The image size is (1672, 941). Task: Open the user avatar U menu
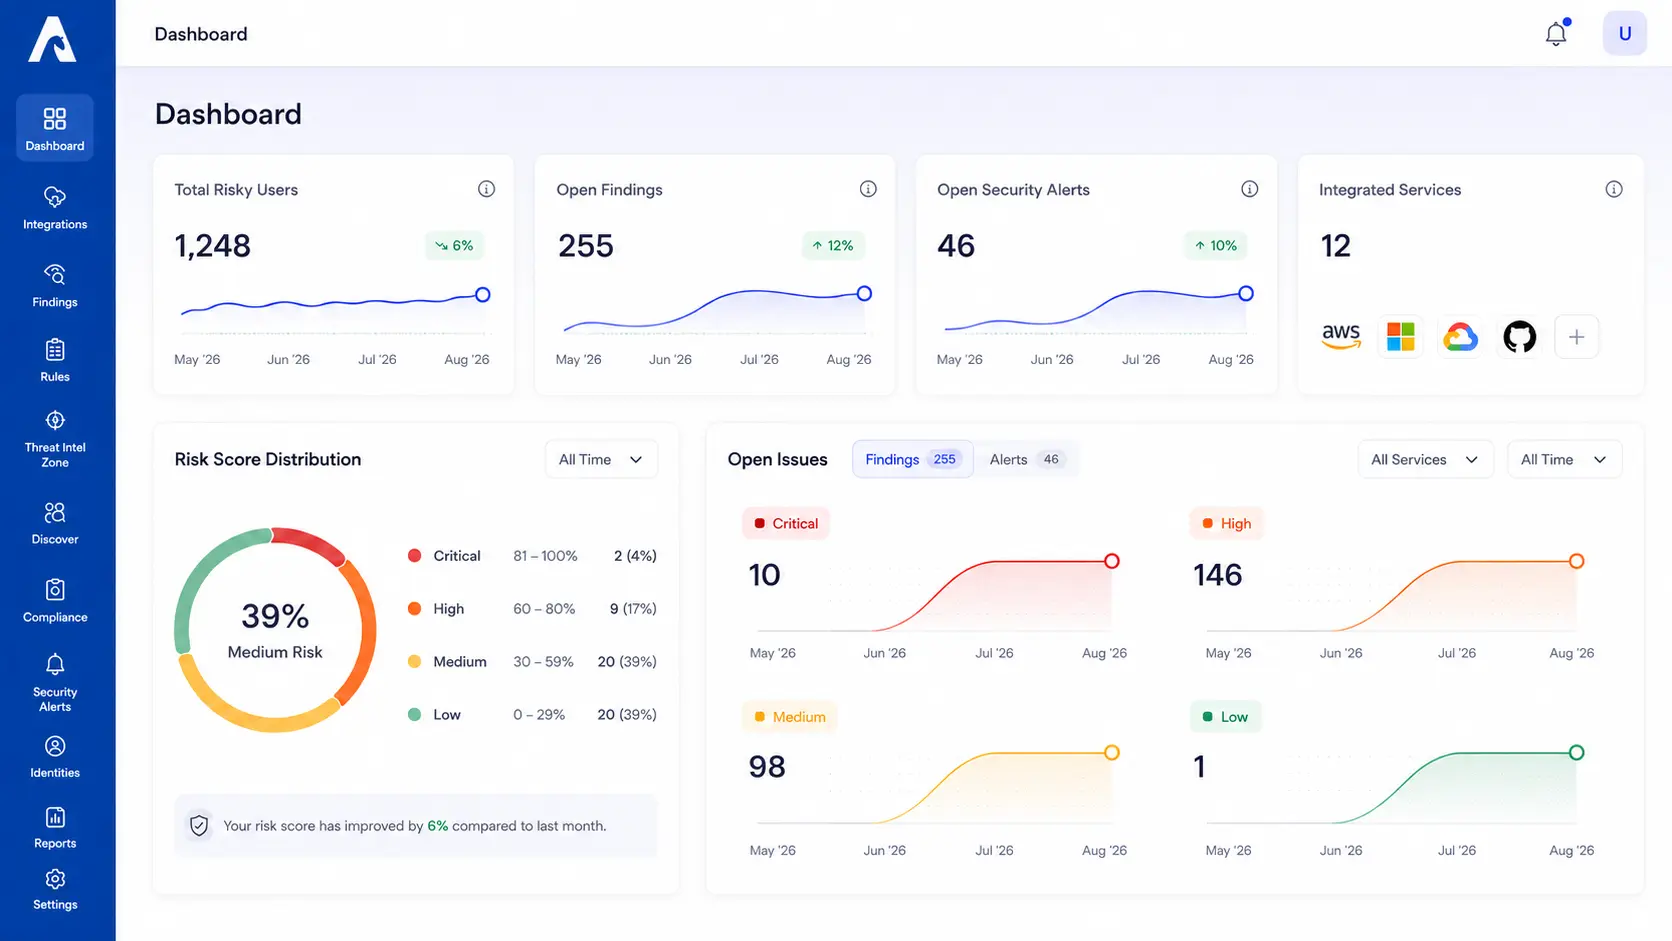tap(1625, 33)
